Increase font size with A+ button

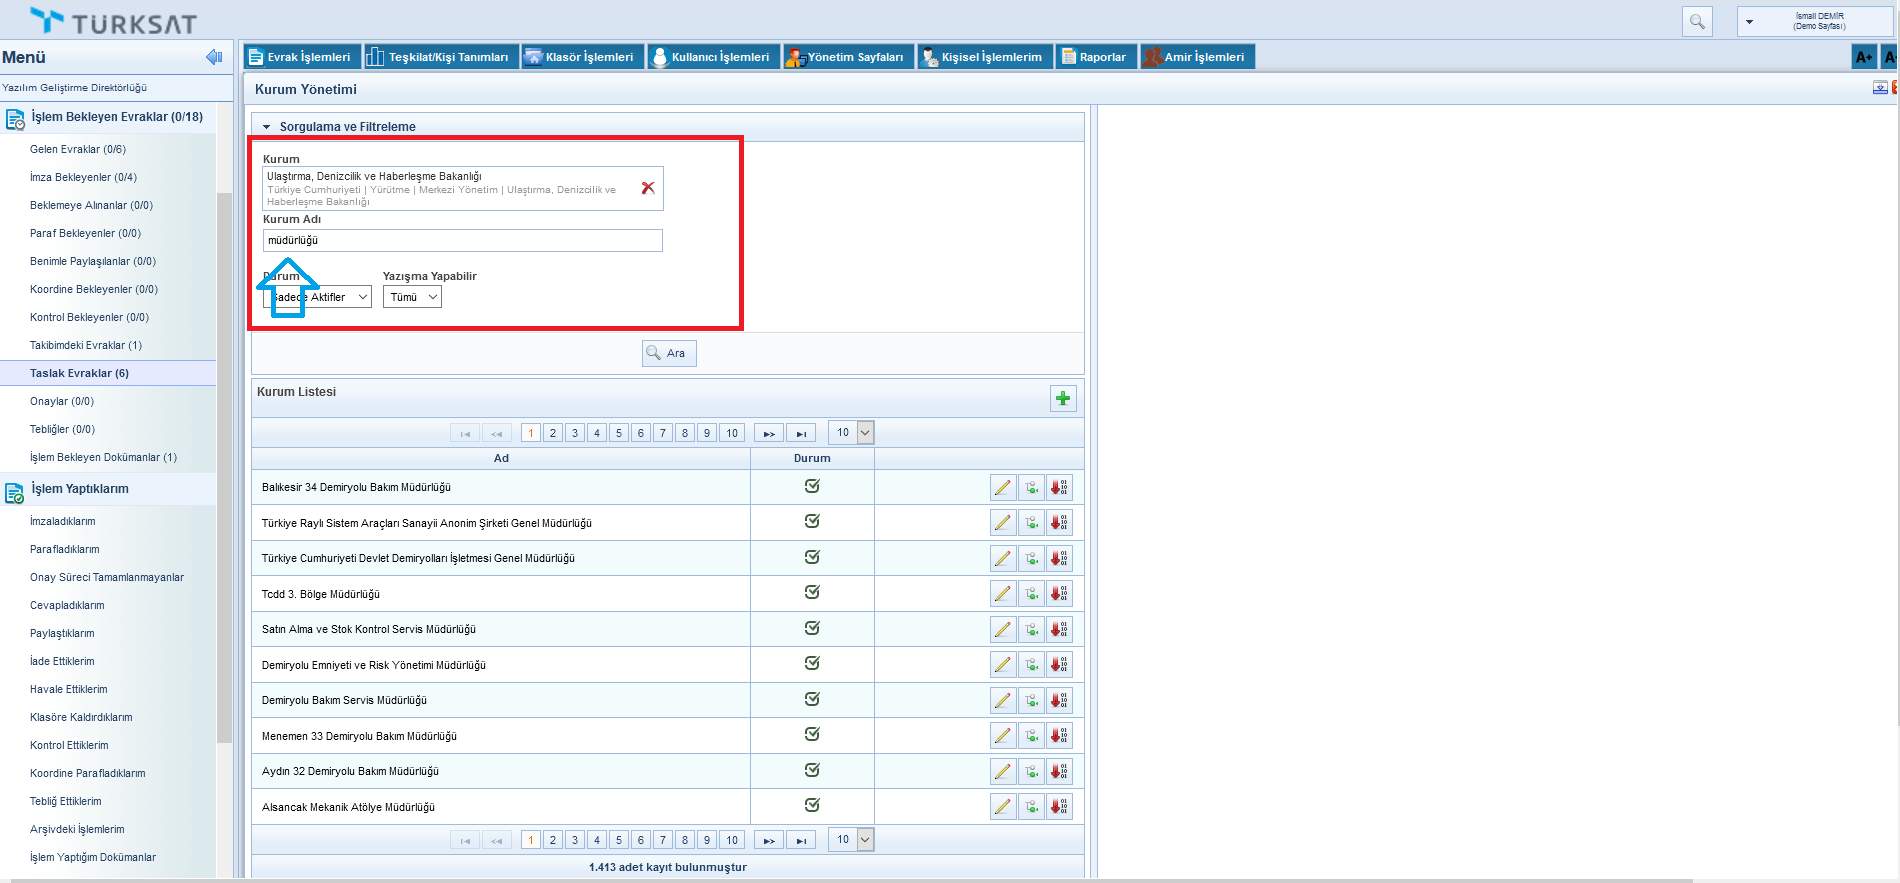(x=1863, y=57)
